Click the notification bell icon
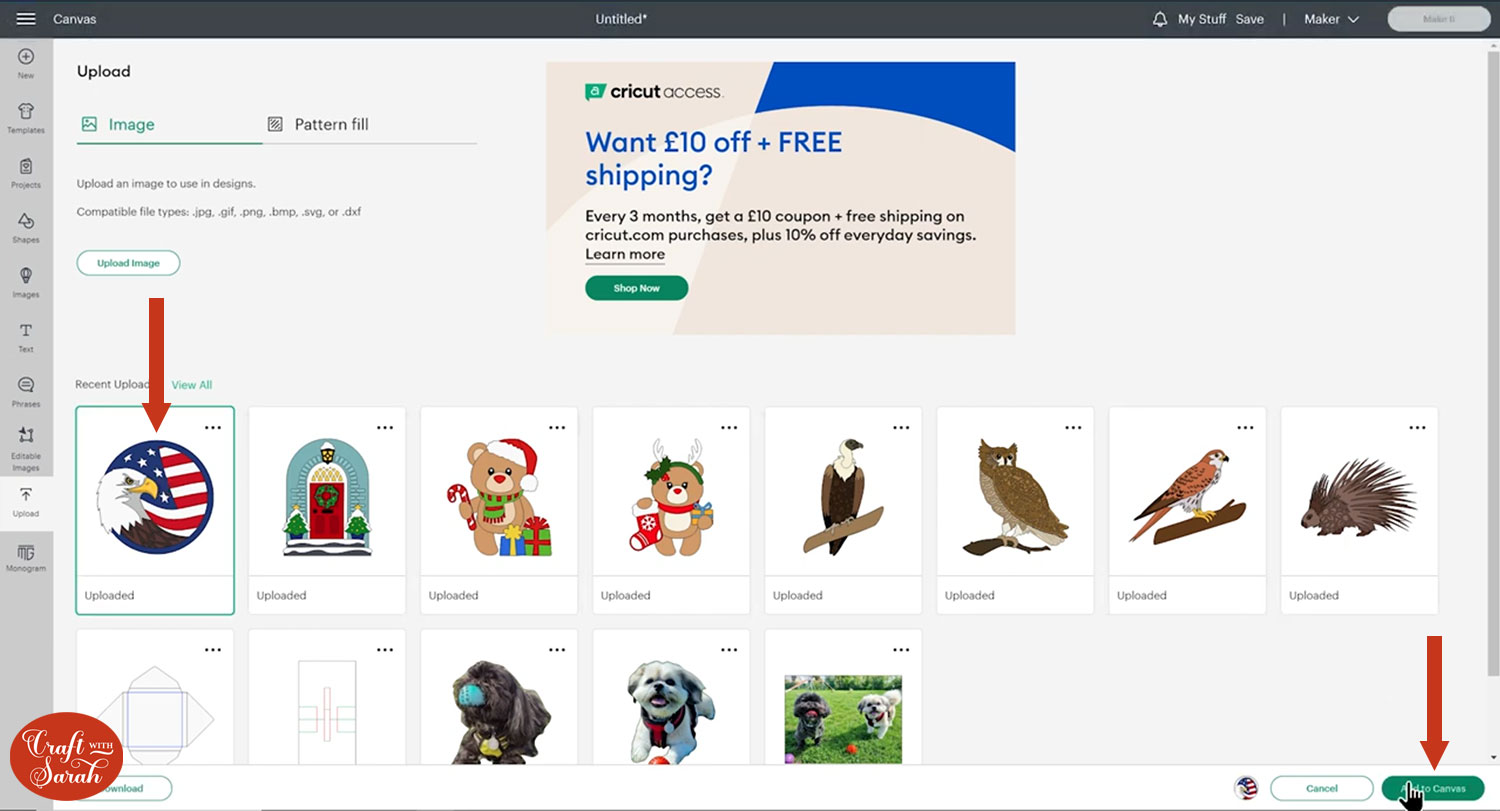Viewport: 1500px width, 811px height. 1160,19
